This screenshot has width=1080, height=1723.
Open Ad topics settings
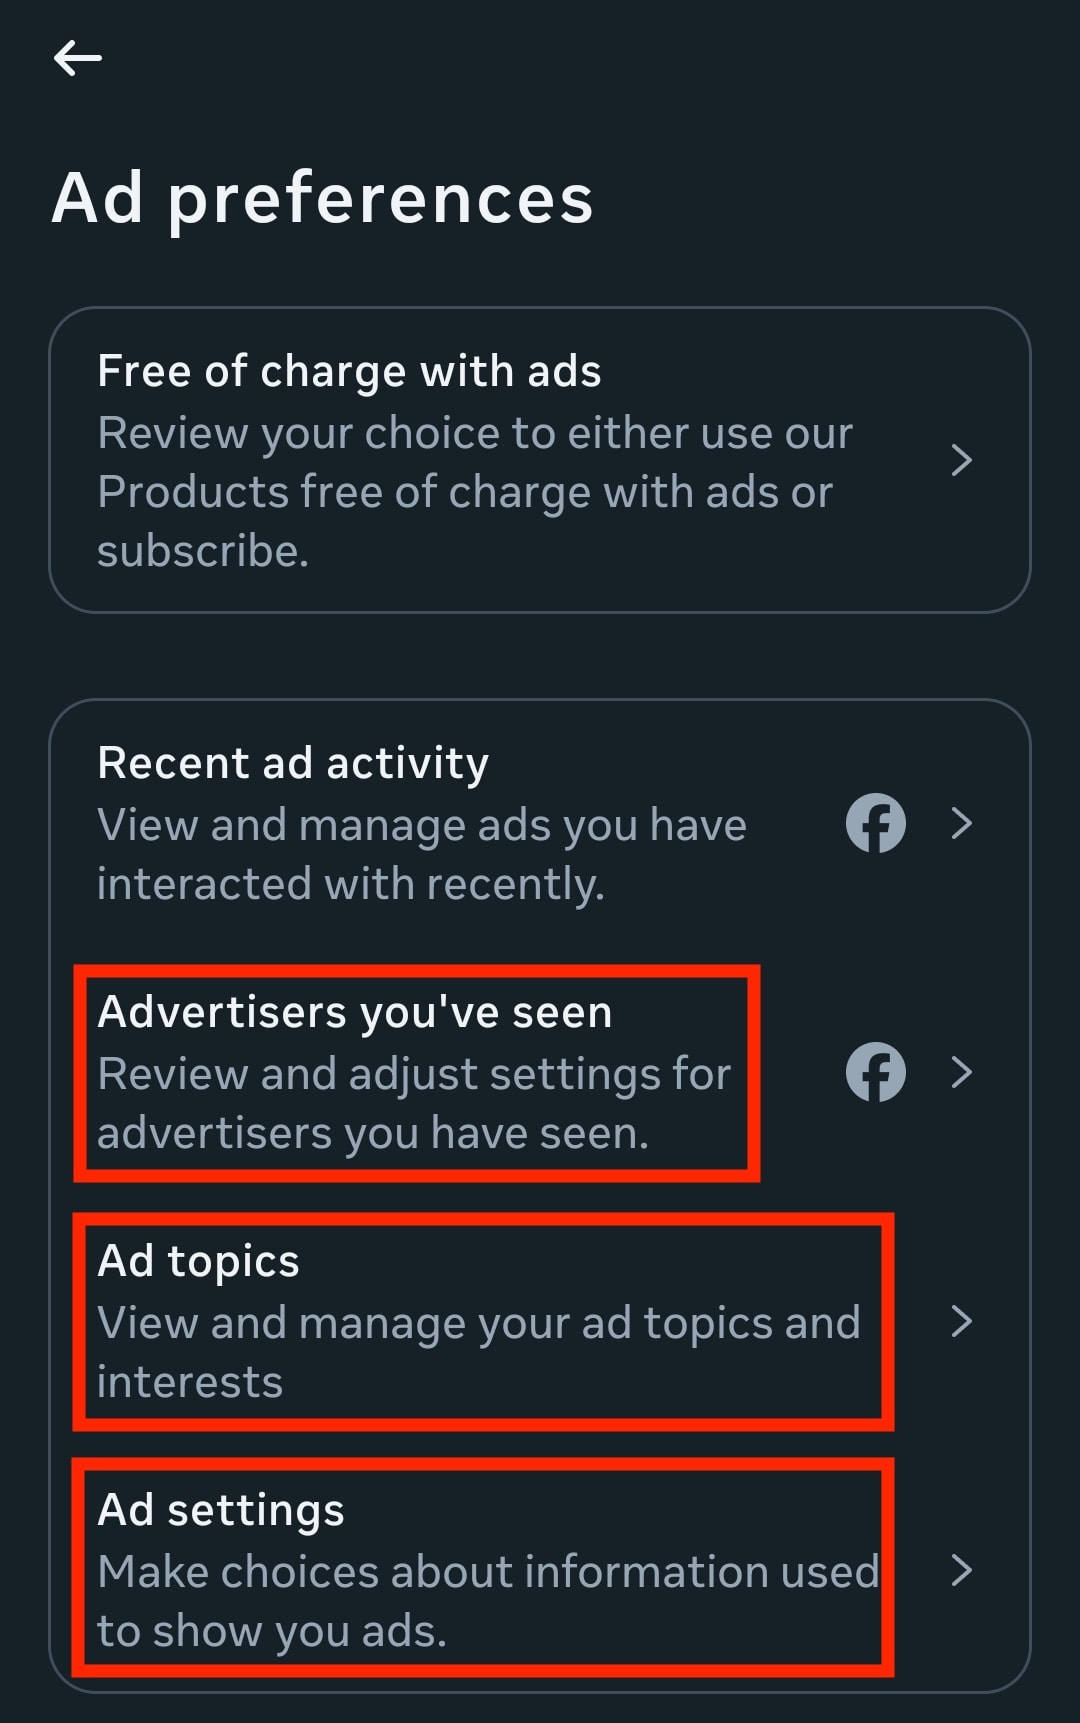[x=450, y=1320]
